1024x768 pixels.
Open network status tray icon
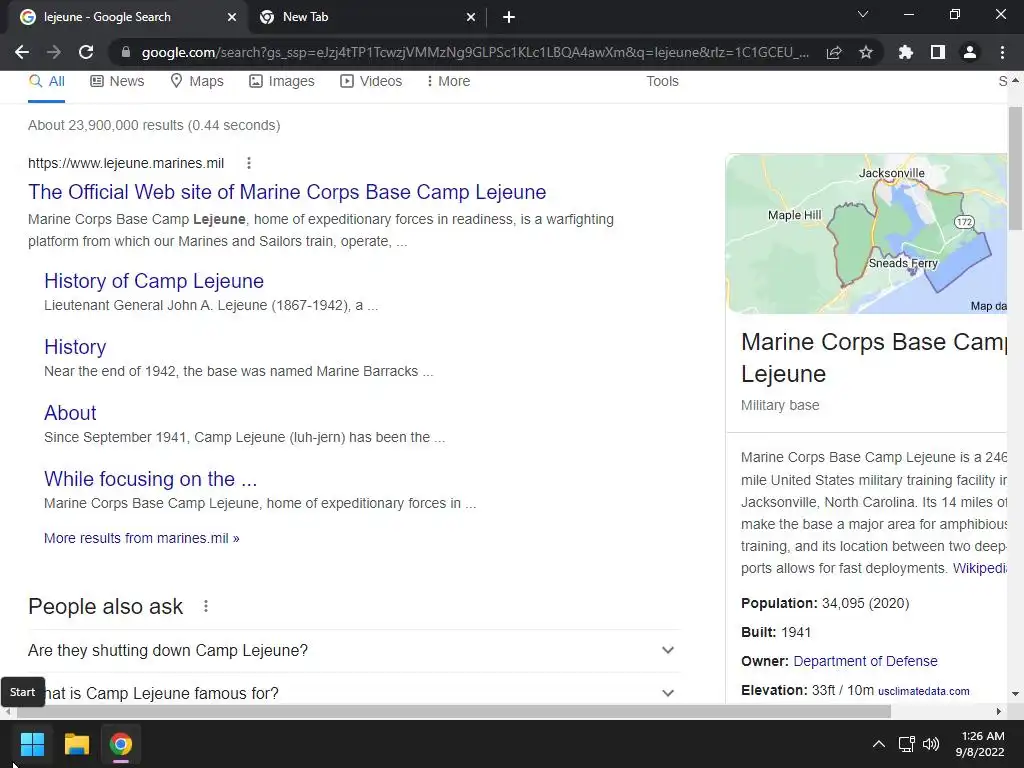point(906,744)
